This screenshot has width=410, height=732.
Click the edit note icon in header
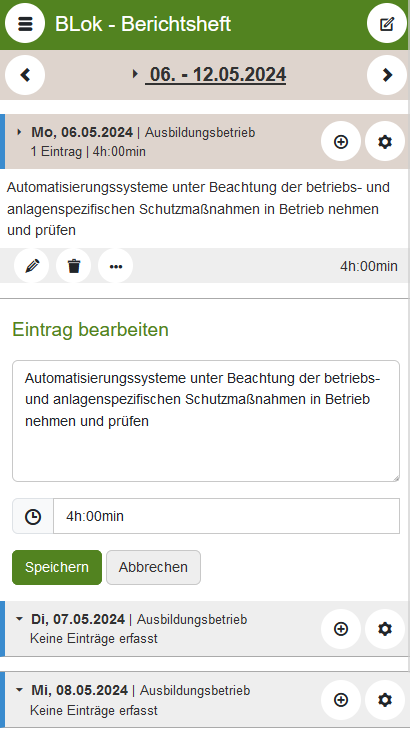pos(387,23)
